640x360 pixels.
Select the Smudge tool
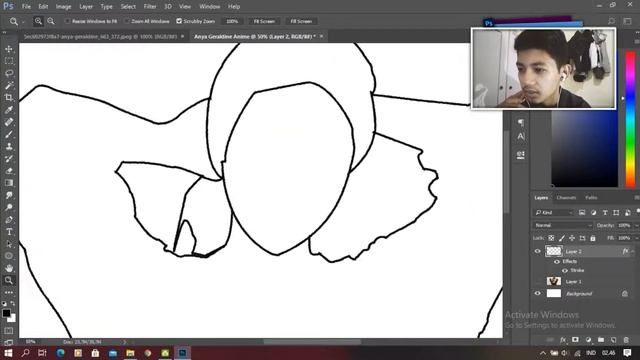(x=9, y=195)
